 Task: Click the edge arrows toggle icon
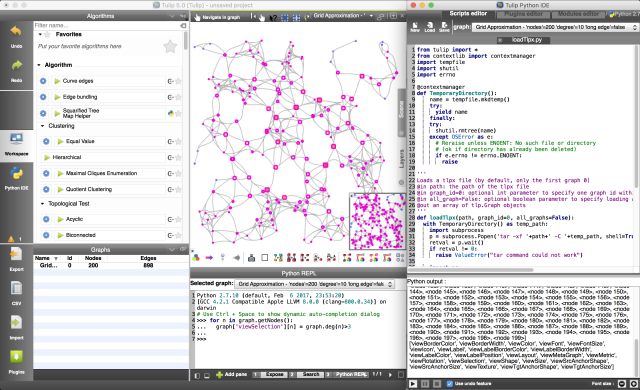click(209, 257)
